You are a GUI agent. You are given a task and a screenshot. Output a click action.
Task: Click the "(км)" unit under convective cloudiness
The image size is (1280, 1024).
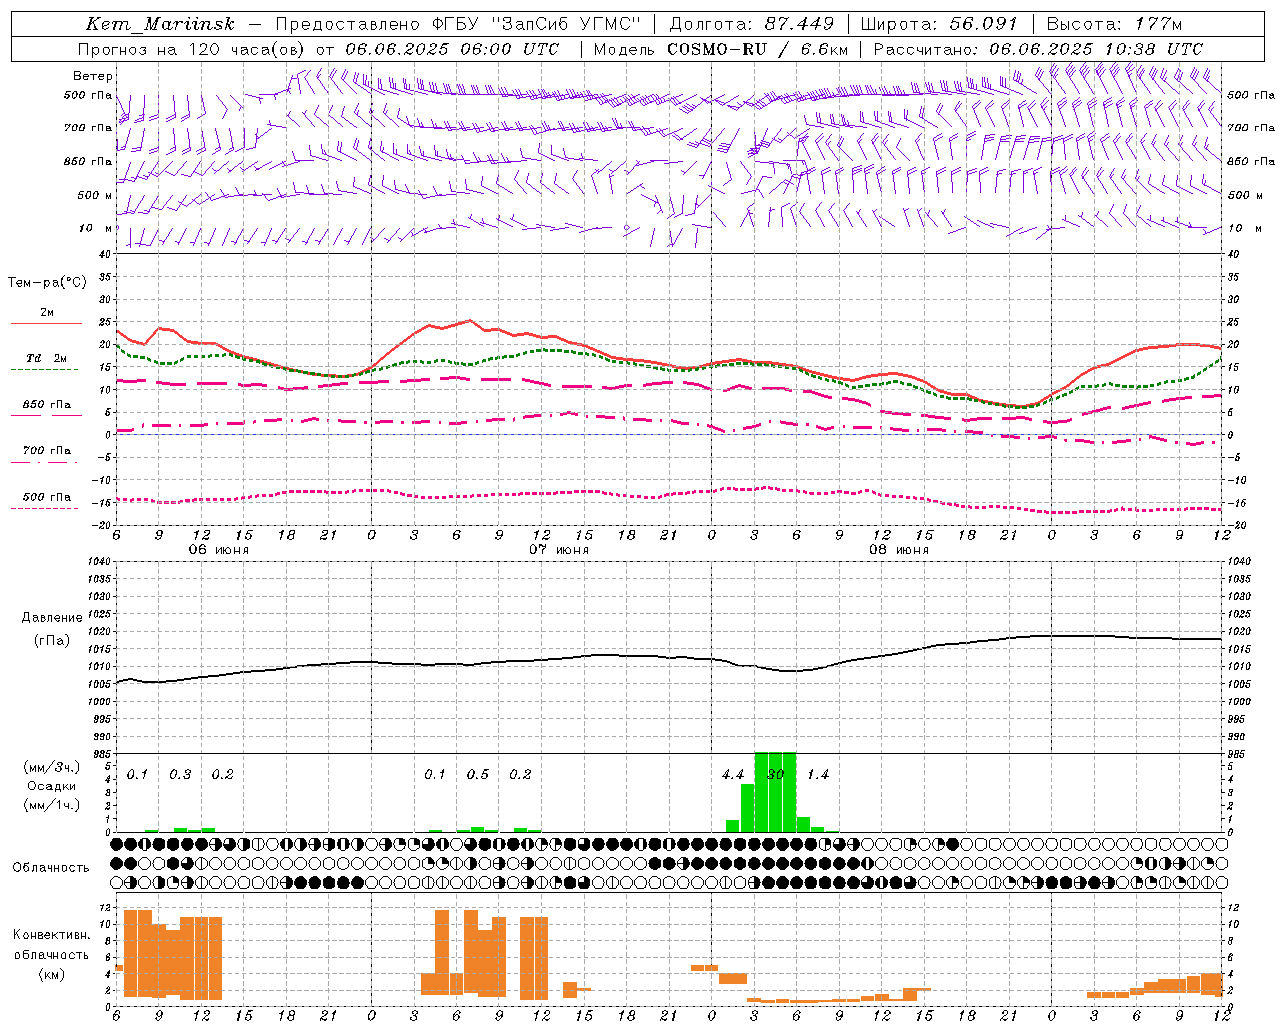[52, 974]
